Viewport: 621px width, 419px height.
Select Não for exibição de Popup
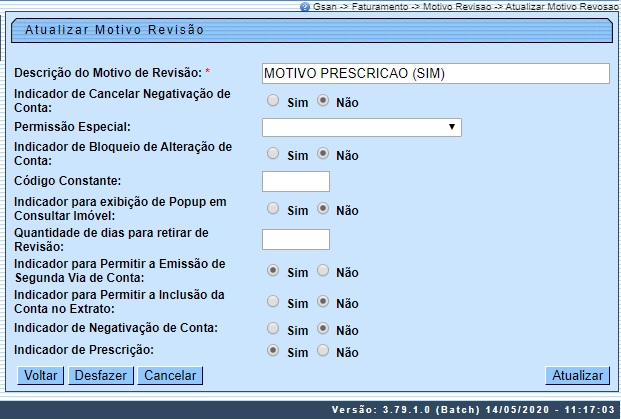coord(323,209)
